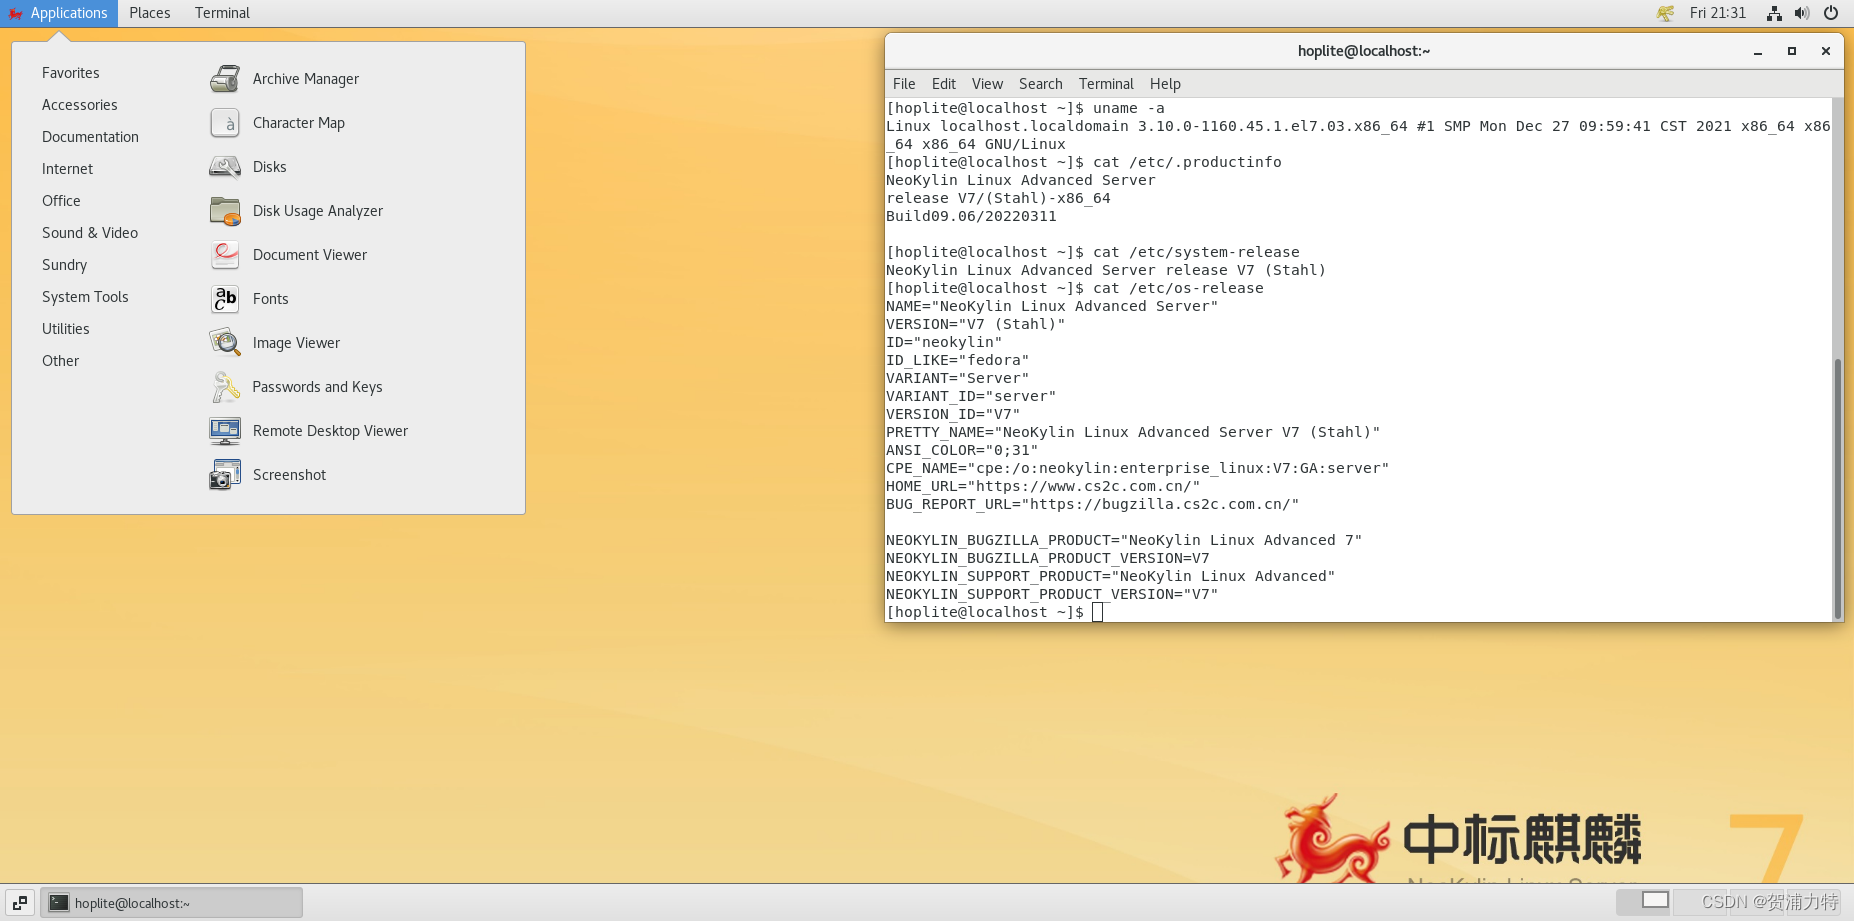Viewport: 1854px width, 921px height.
Task: Click the Fri 21:31 clock
Action: tap(1718, 13)
